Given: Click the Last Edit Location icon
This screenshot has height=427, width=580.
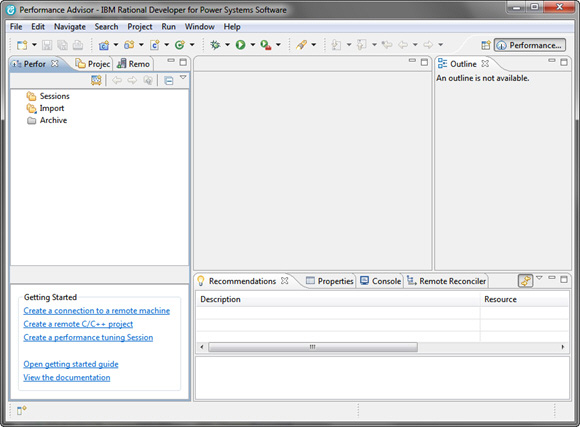Looking at the screenshot, I should [x=387, y=45].
